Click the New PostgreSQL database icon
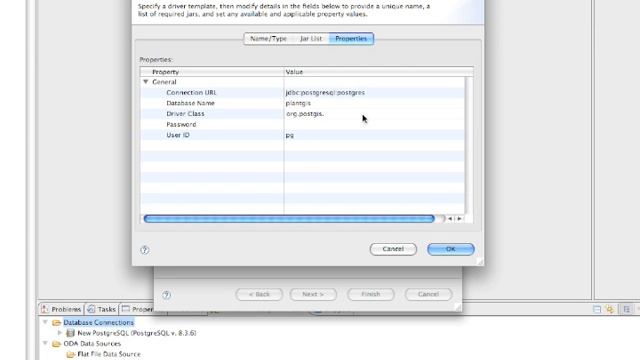 click(71, 333)
